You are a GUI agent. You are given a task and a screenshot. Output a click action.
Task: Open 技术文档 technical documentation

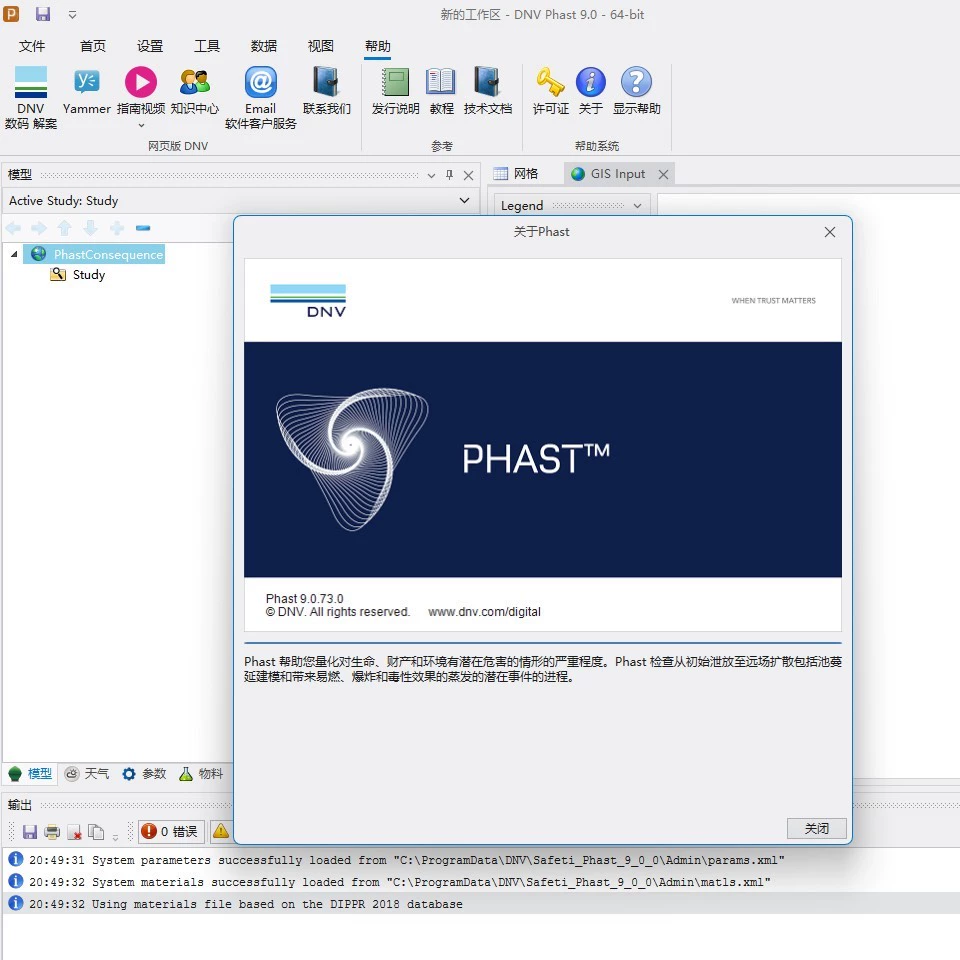[x=487, y=91]
